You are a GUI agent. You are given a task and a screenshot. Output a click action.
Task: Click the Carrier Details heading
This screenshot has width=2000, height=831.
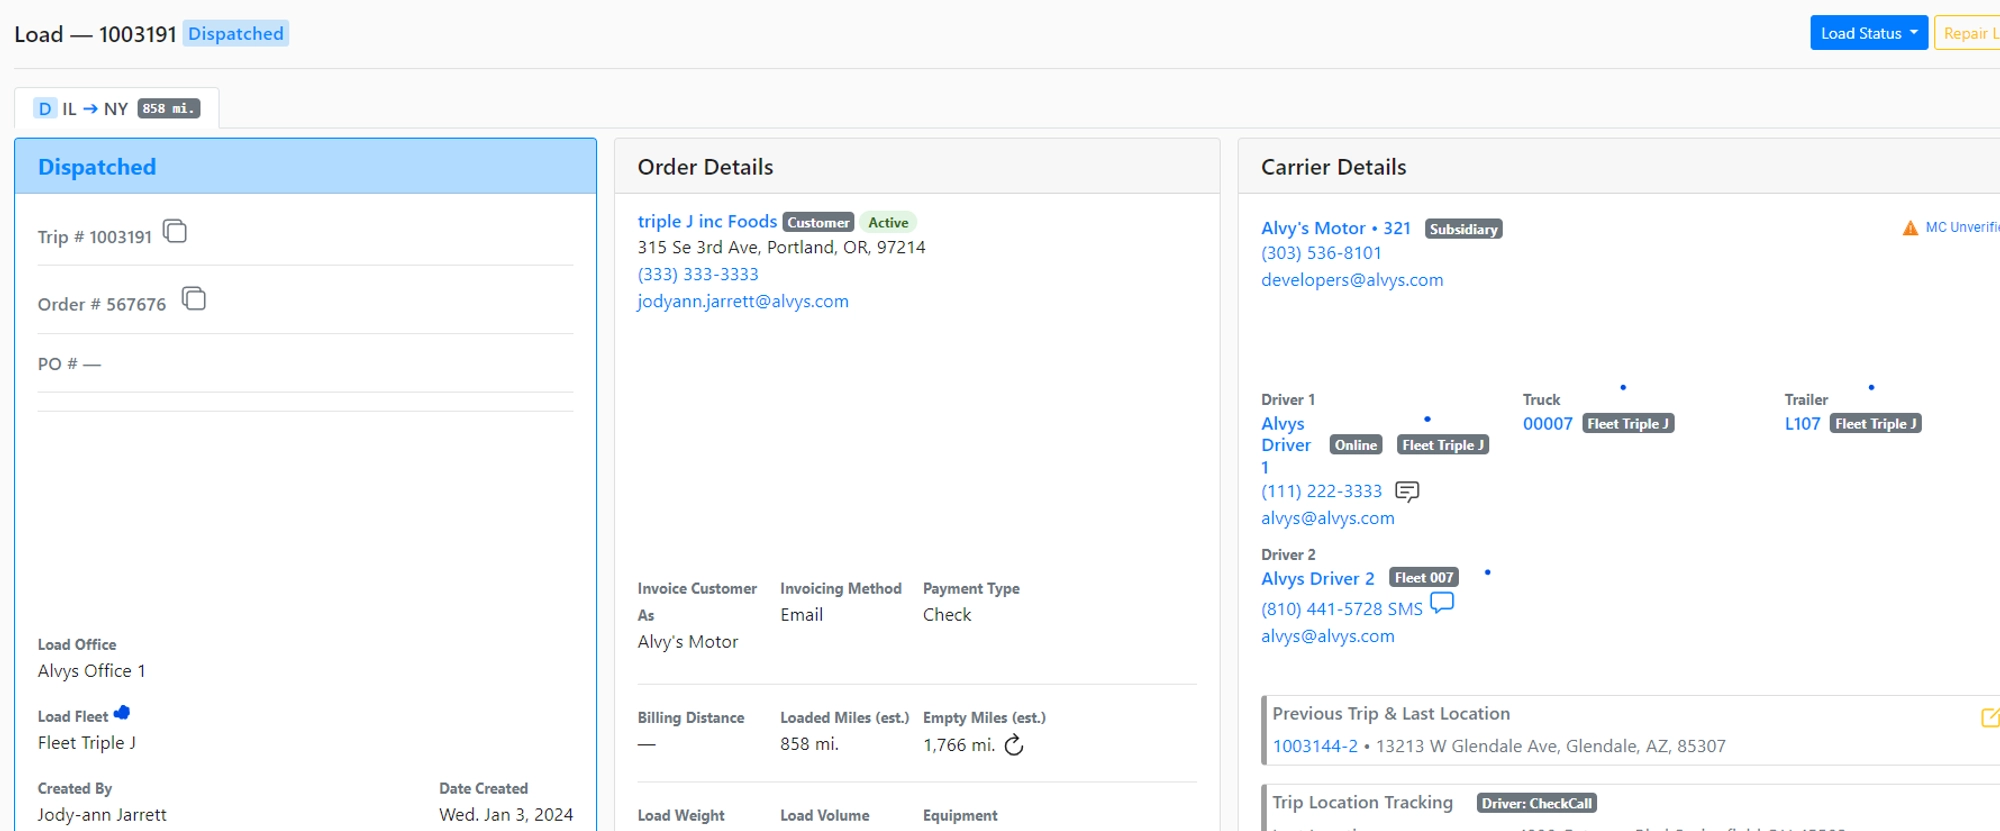point(1334,167)
